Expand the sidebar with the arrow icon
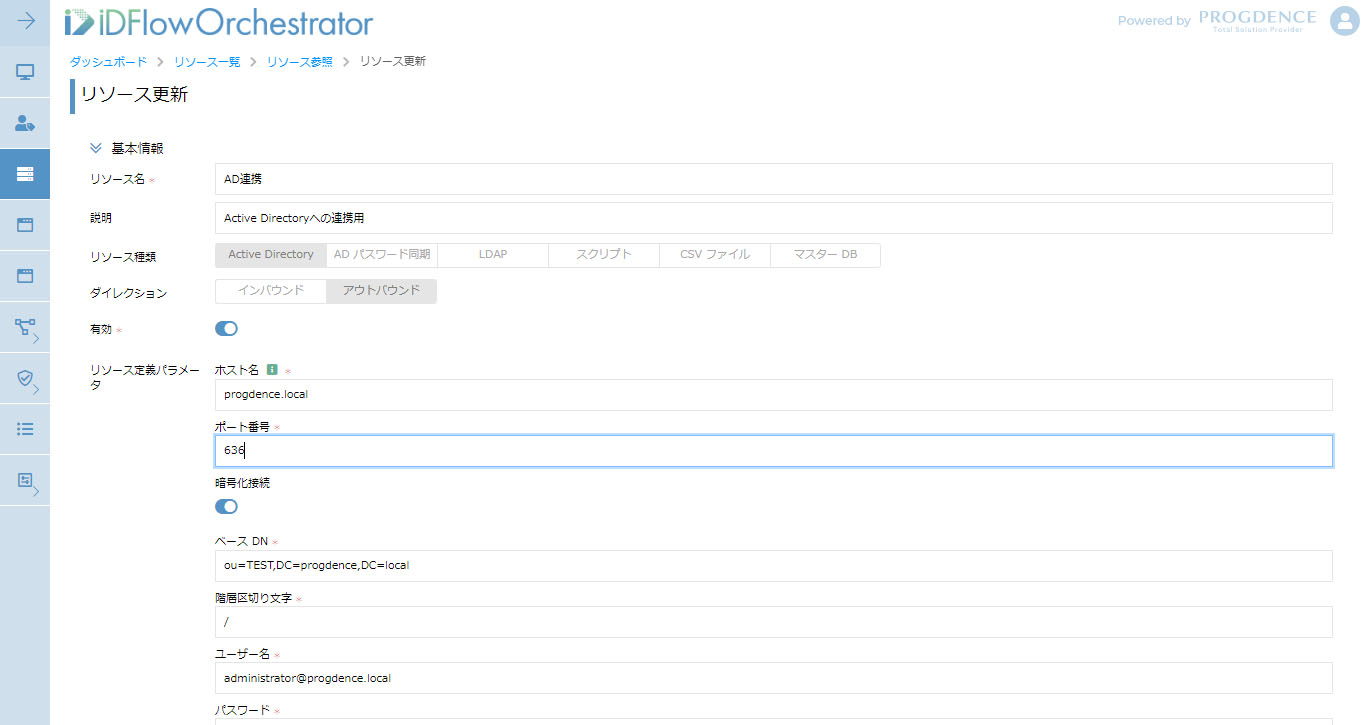The image size is (1370, 725). click(25, 21)
